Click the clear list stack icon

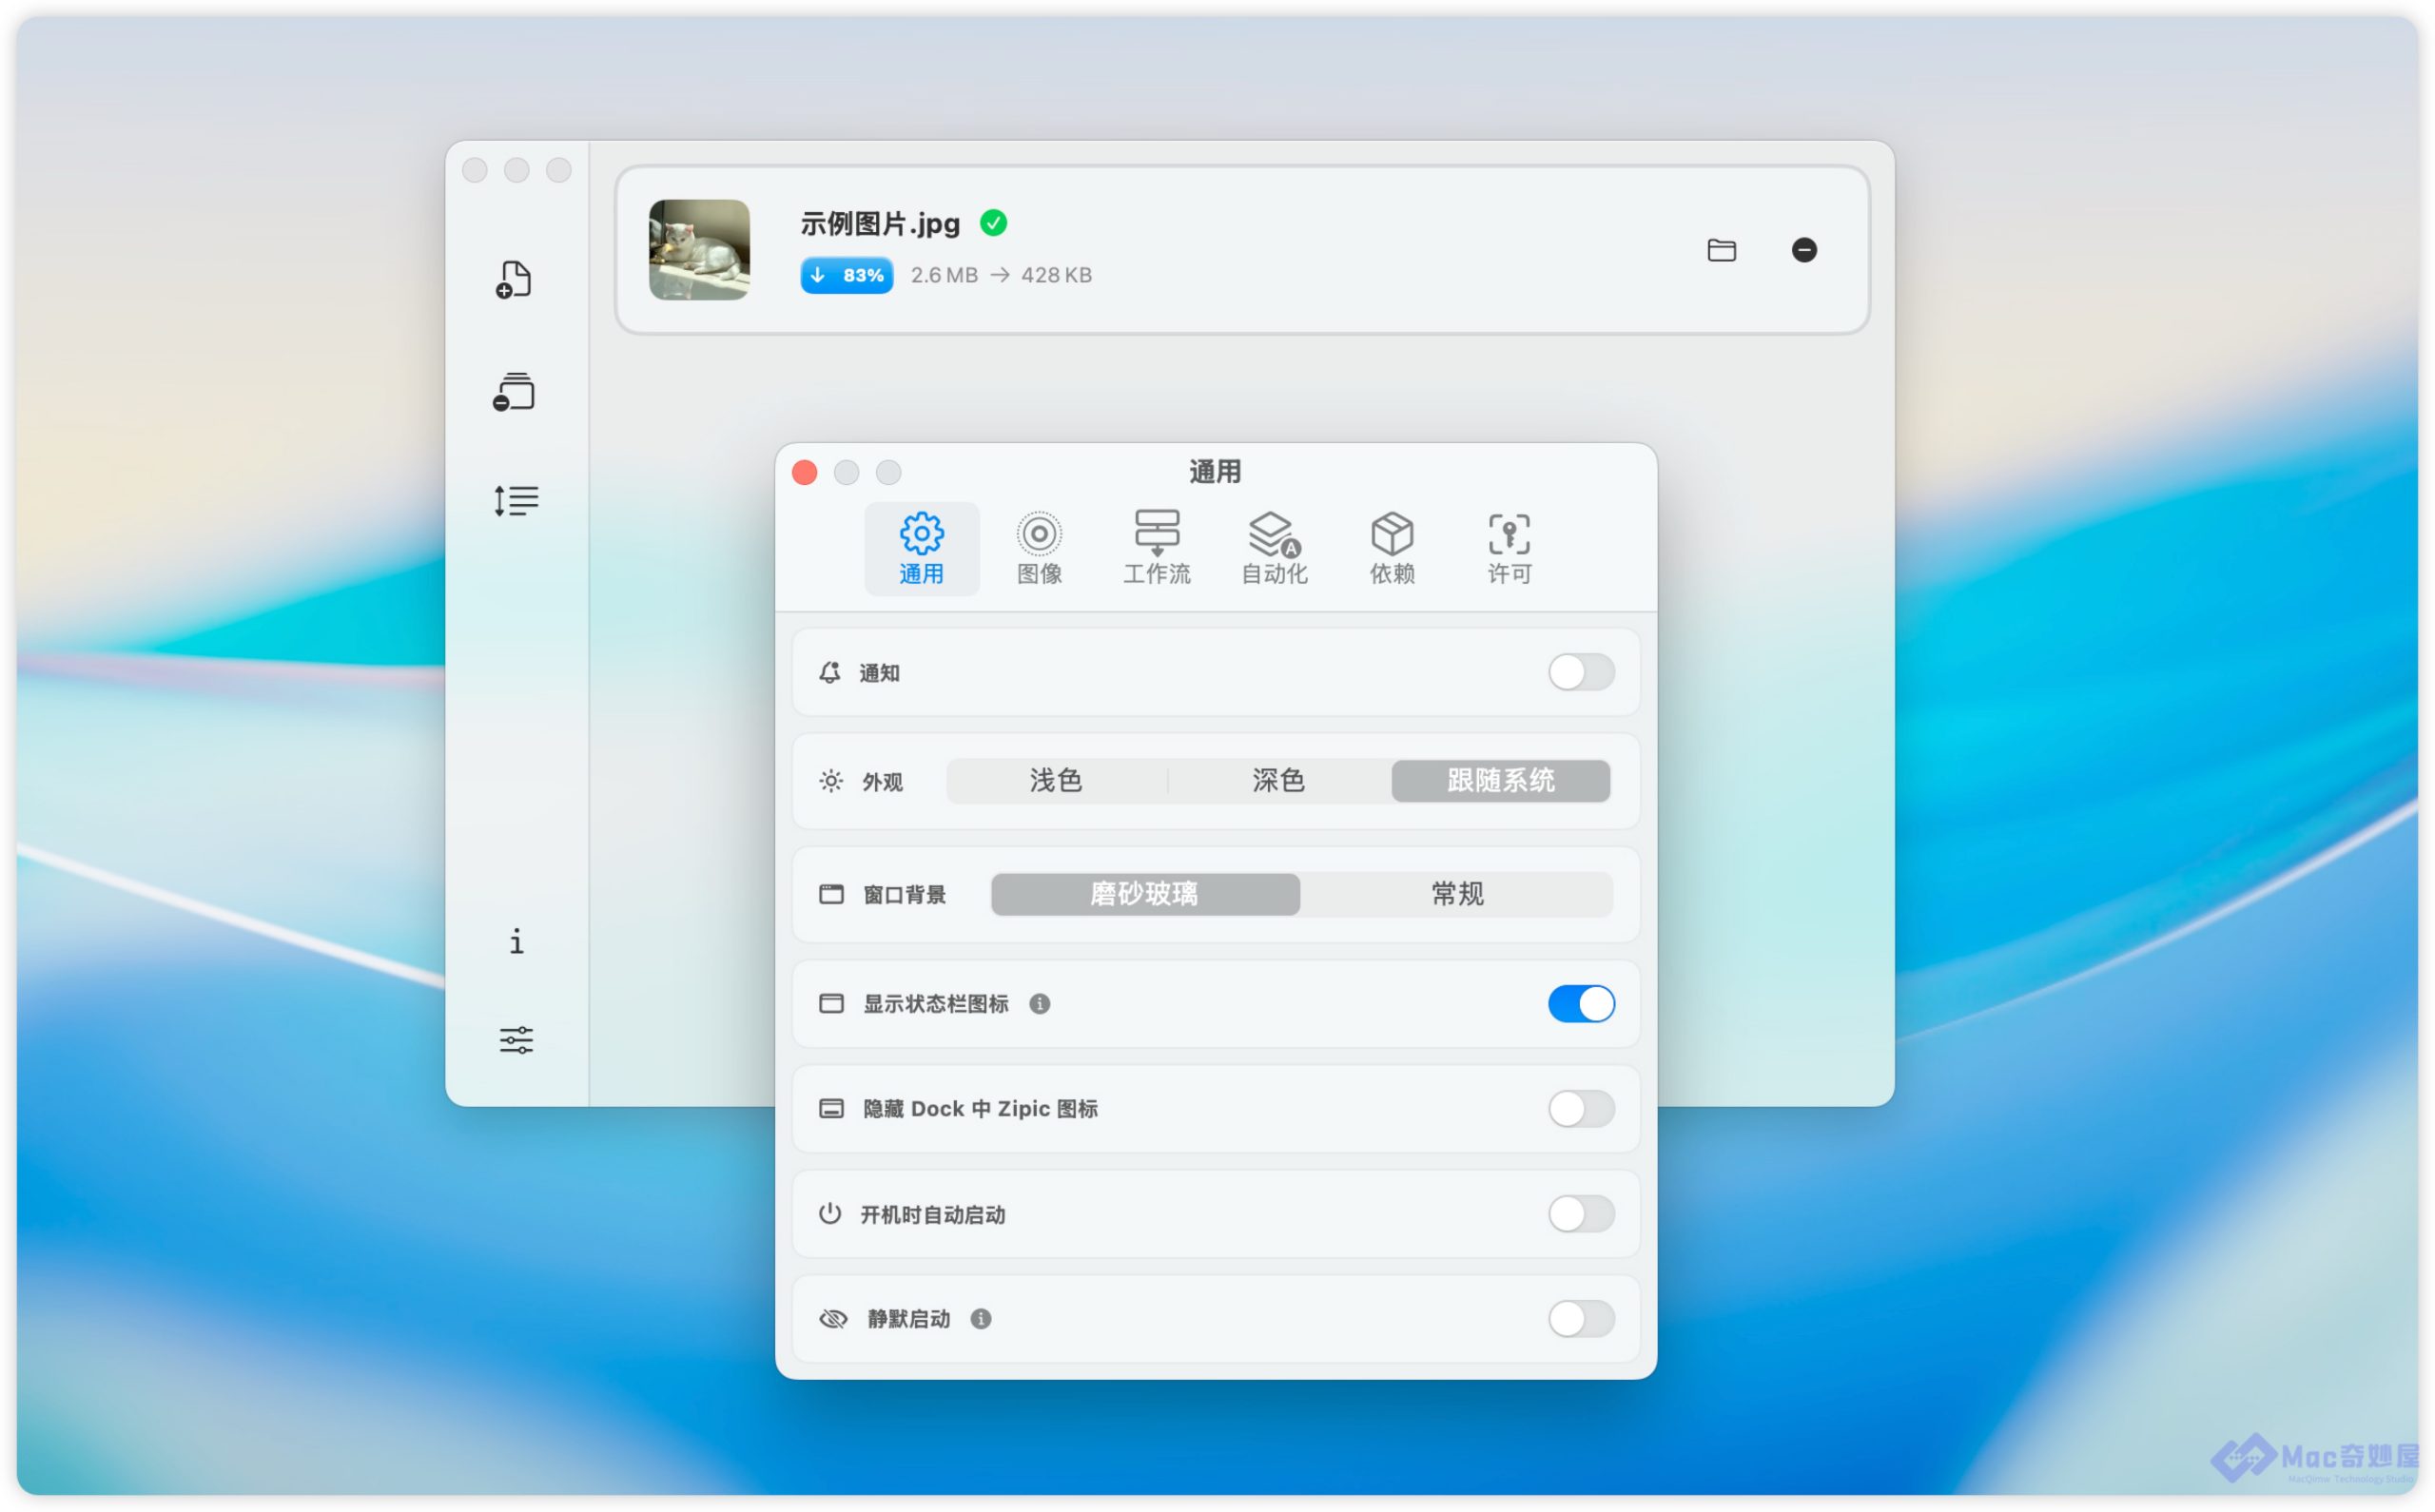(x=514, y=391)
